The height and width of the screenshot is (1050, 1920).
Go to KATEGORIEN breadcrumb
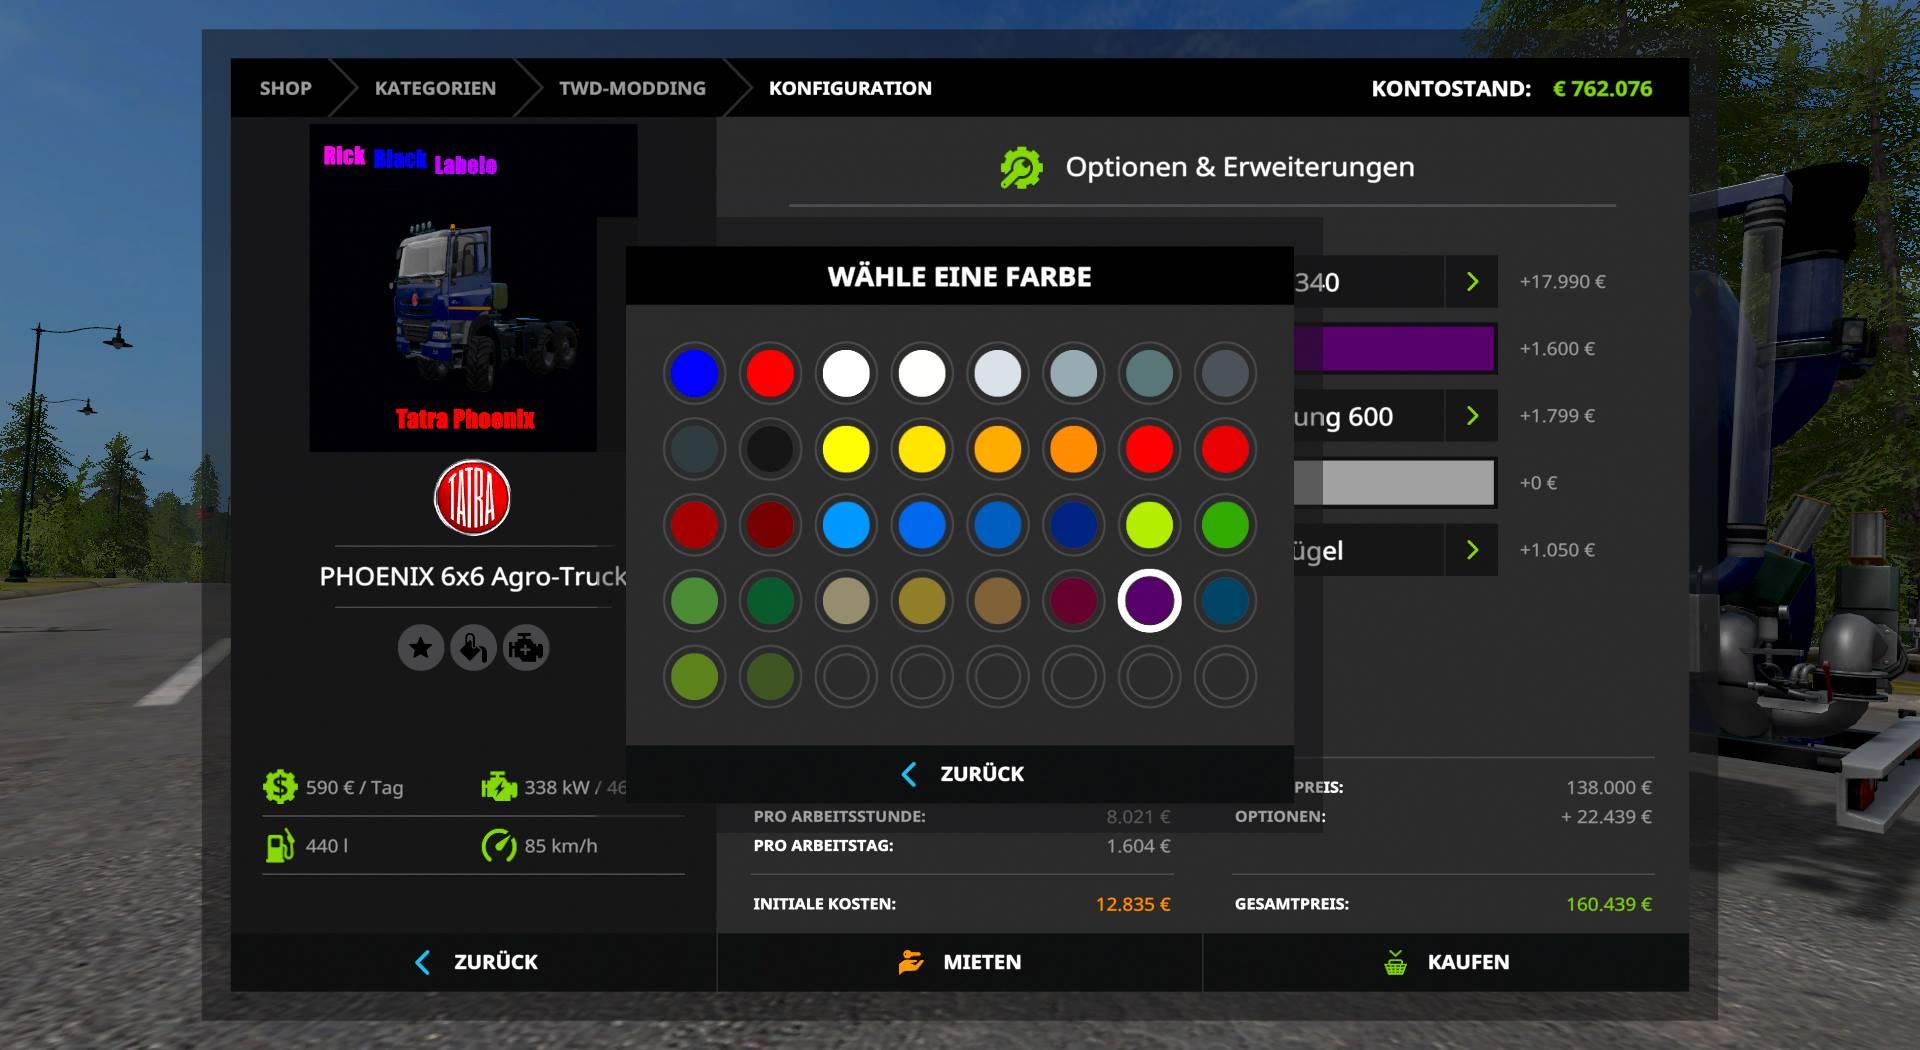pyautogui.click(x=435, y=88)
